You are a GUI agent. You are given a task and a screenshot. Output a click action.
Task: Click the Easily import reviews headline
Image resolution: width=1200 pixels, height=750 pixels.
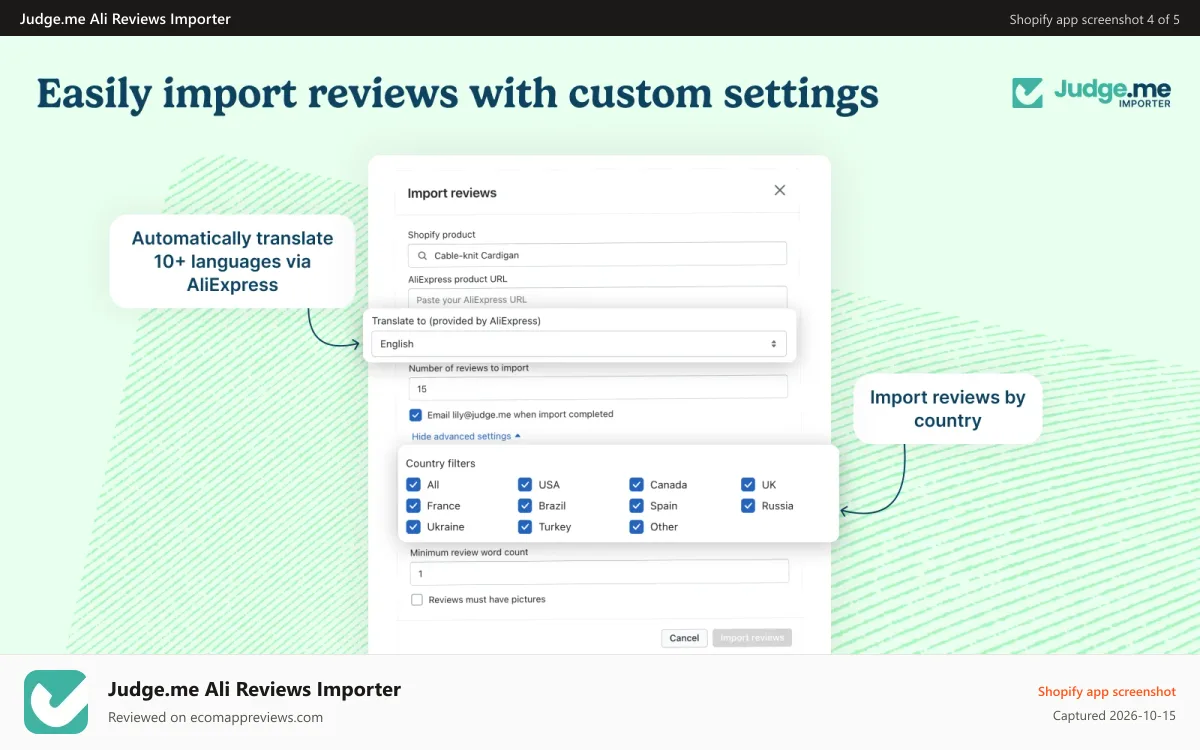point(458,95)
